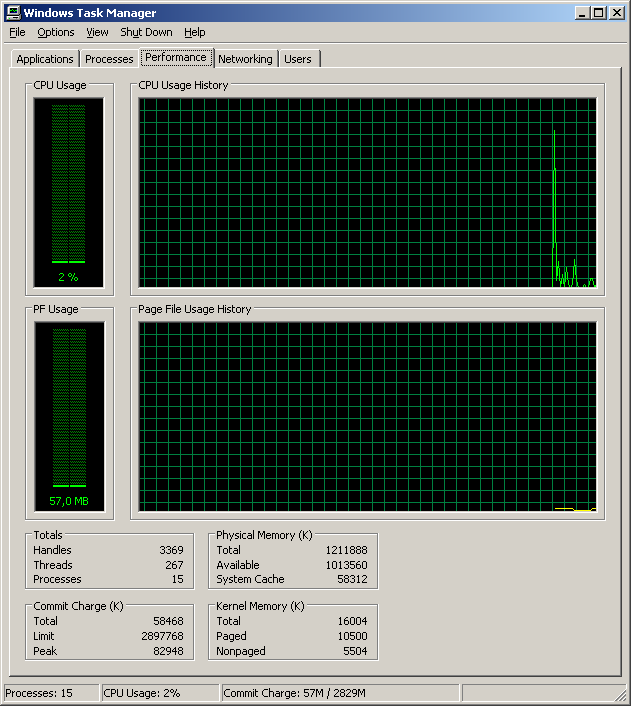Click the Page File Usage History graph
The height and width of the screenshot is (706, 631).
point(368,416)
